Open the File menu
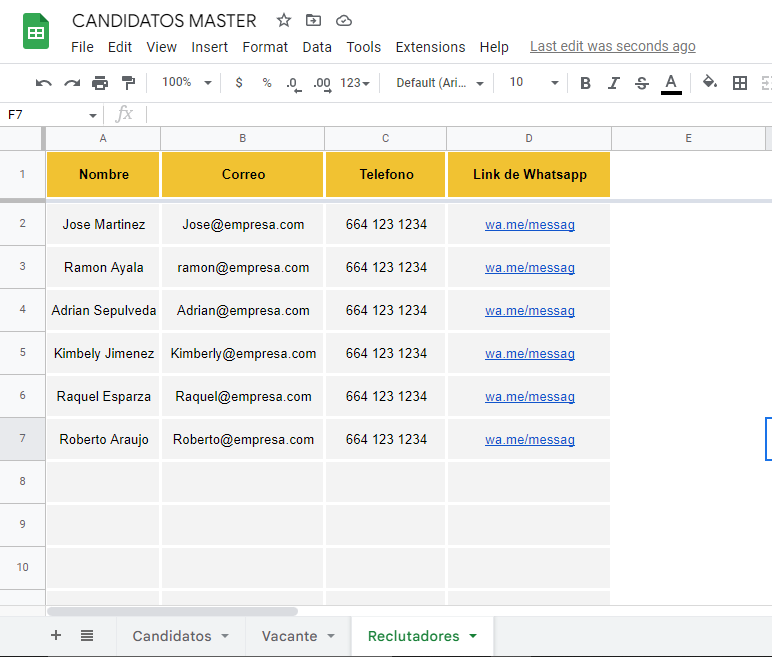The image size is (772, 657). 82,47
